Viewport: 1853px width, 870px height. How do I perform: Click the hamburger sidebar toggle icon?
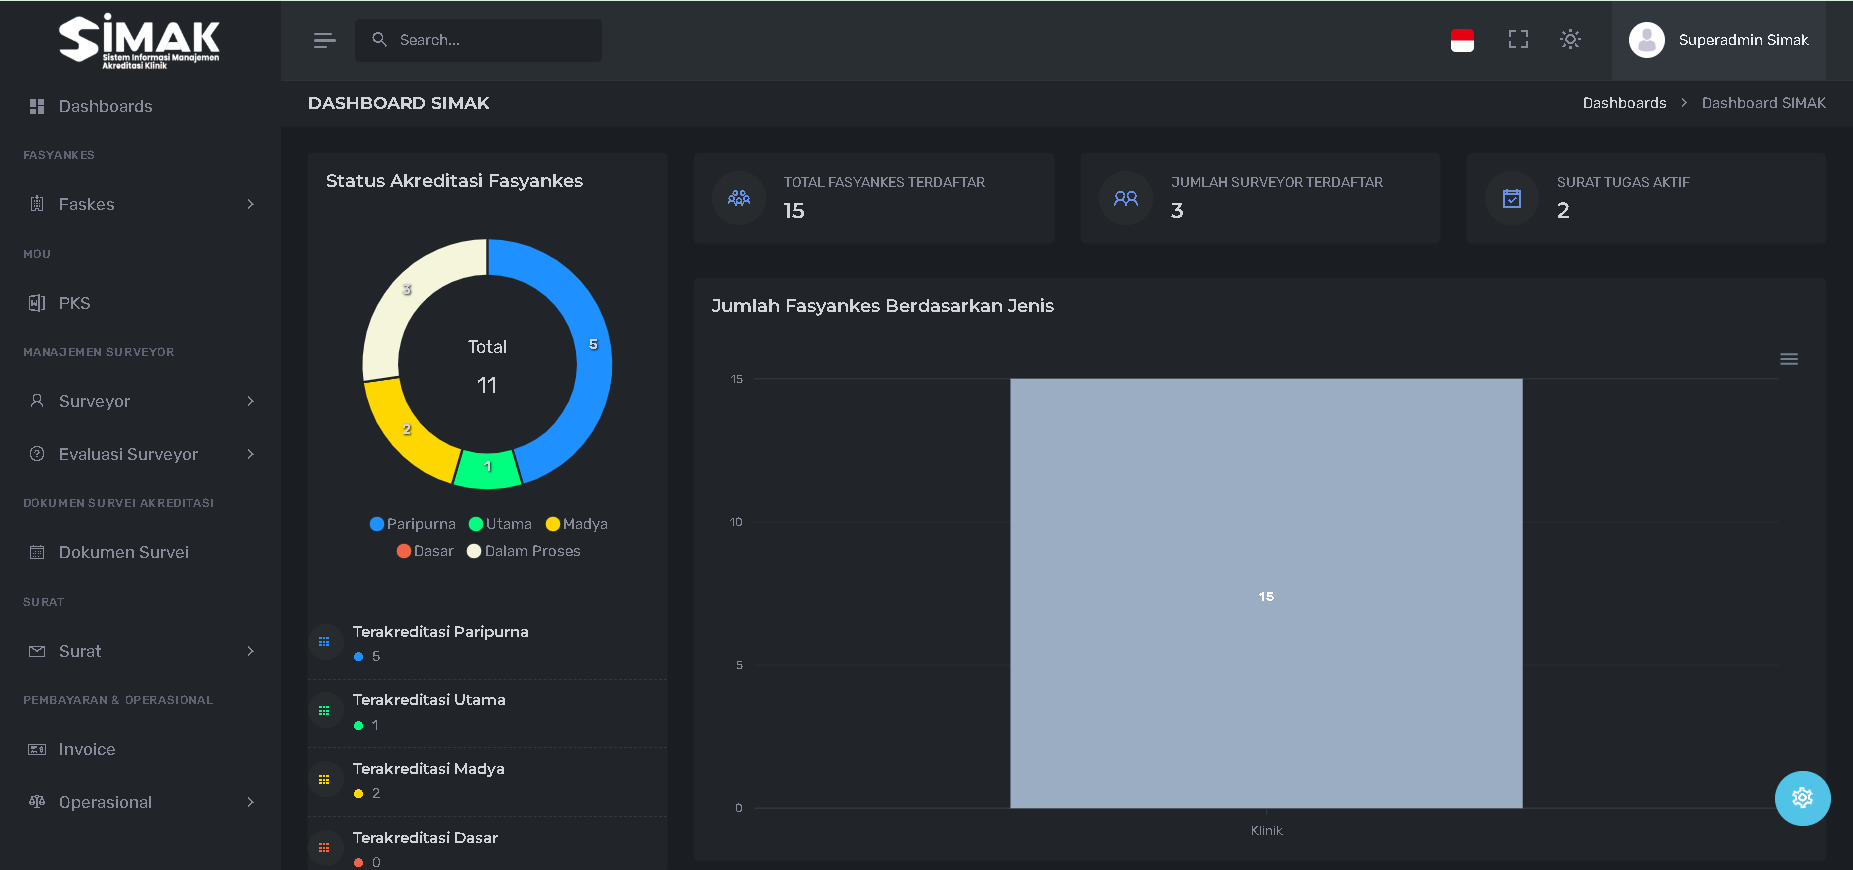coord(324,40)
